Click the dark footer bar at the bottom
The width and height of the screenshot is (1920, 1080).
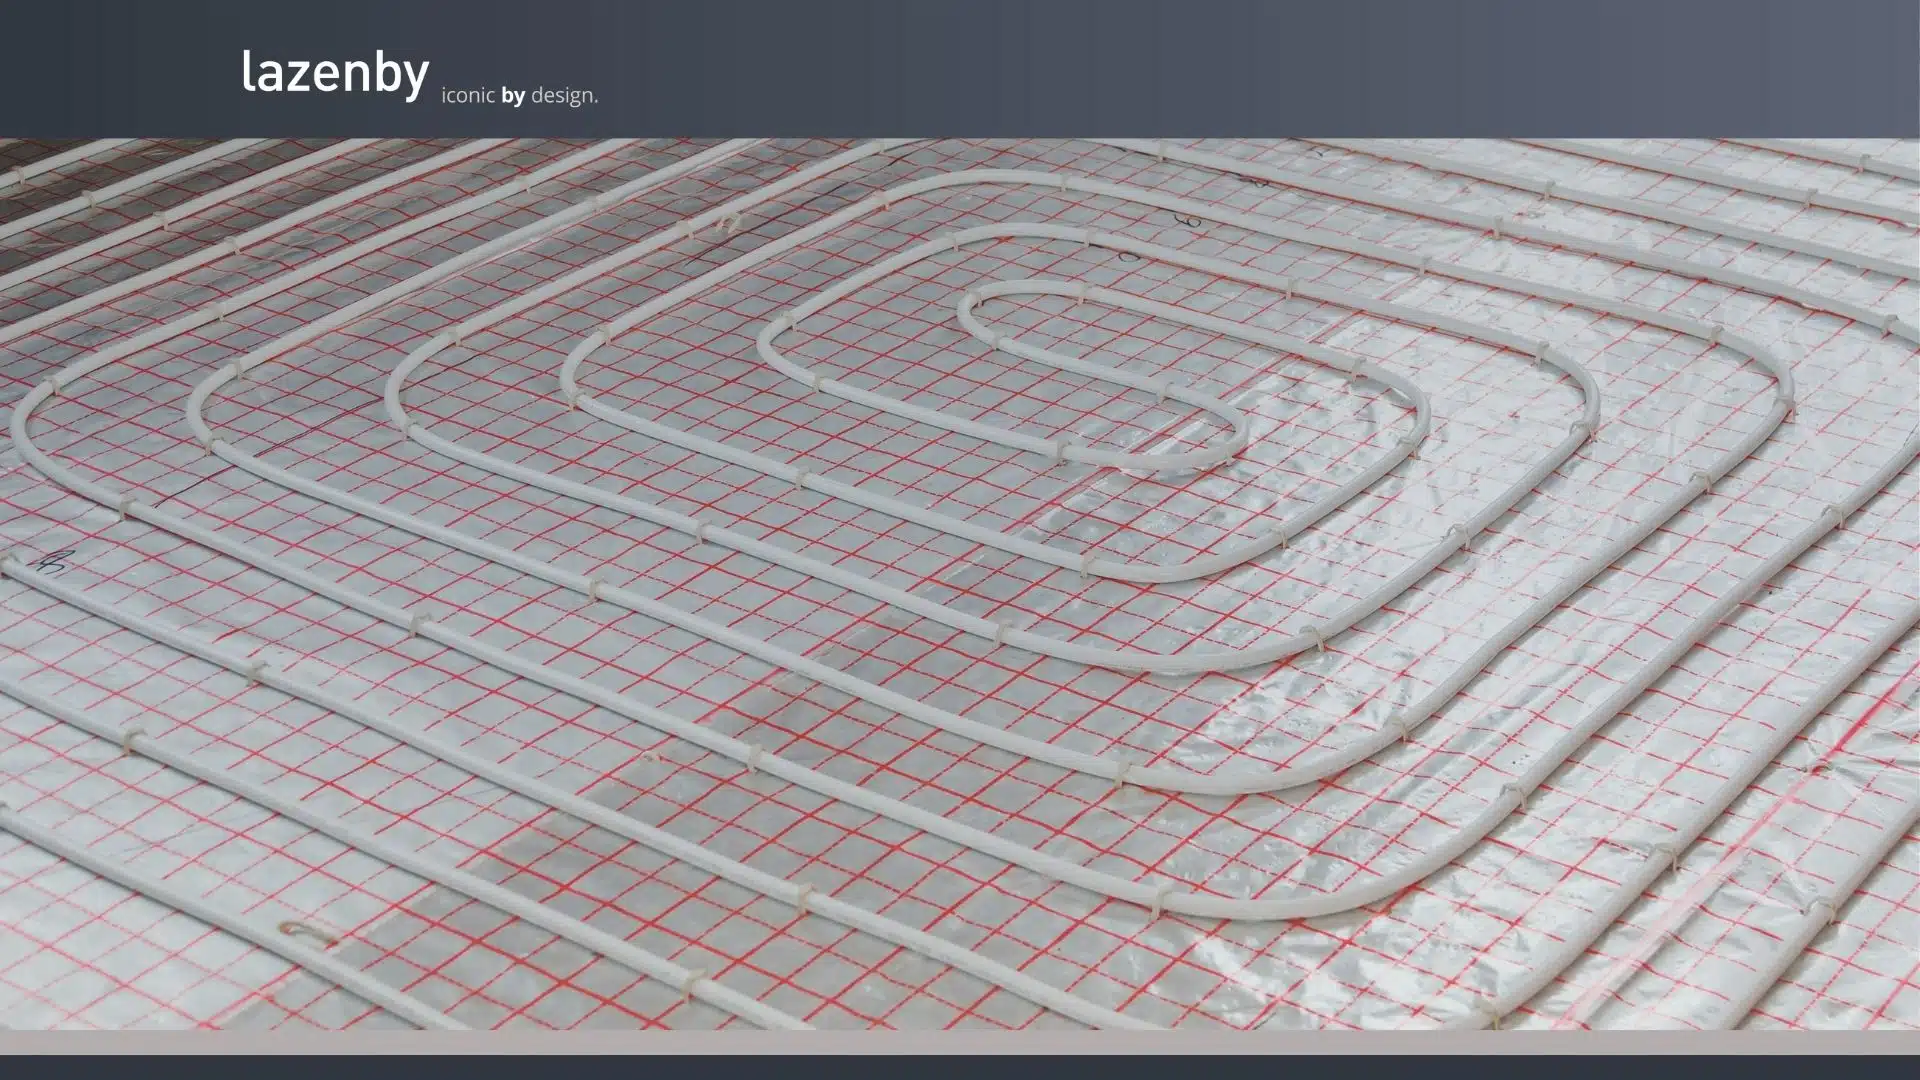(x=960, y=1068)
